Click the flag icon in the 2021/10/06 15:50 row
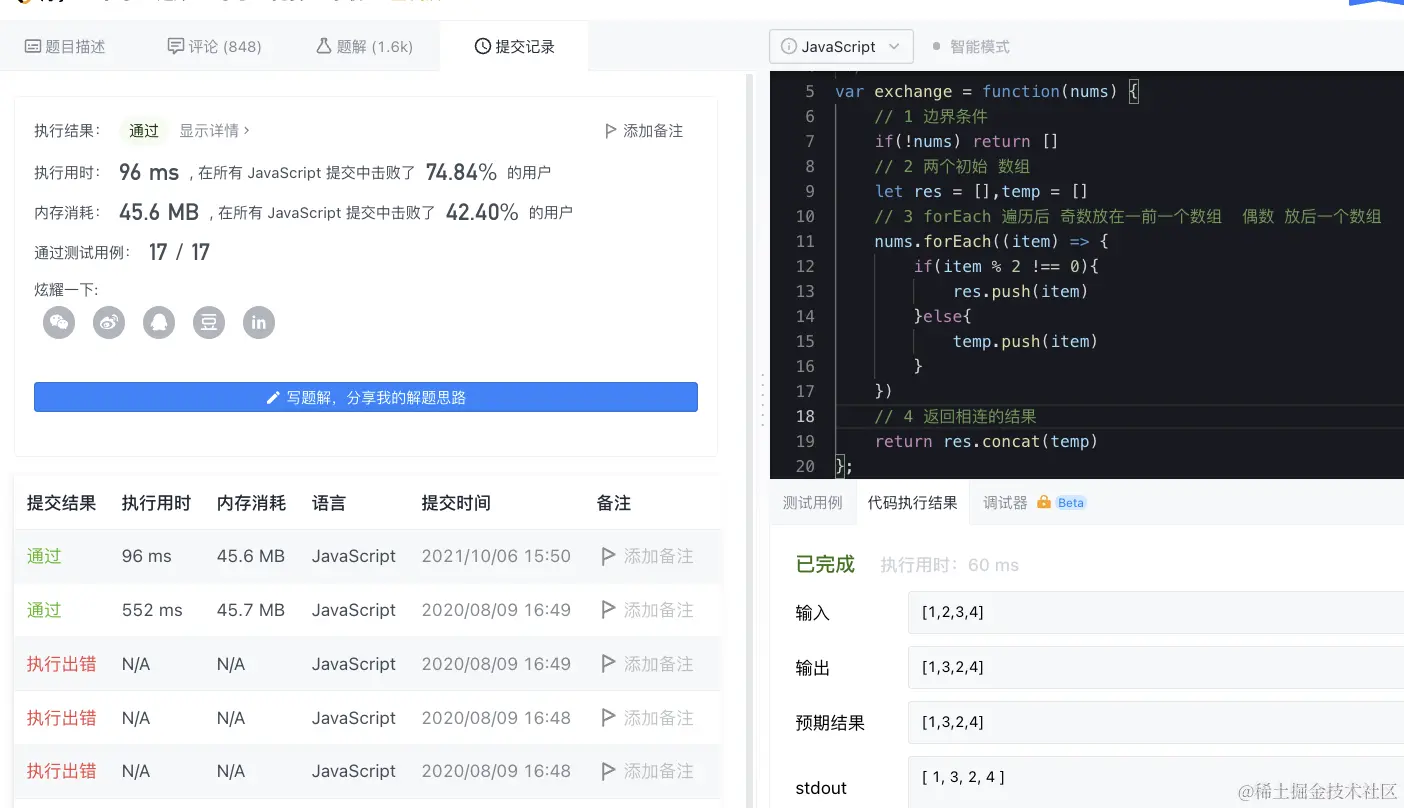The height and width of the screenshot is (808, 1404). pos(608,556)
